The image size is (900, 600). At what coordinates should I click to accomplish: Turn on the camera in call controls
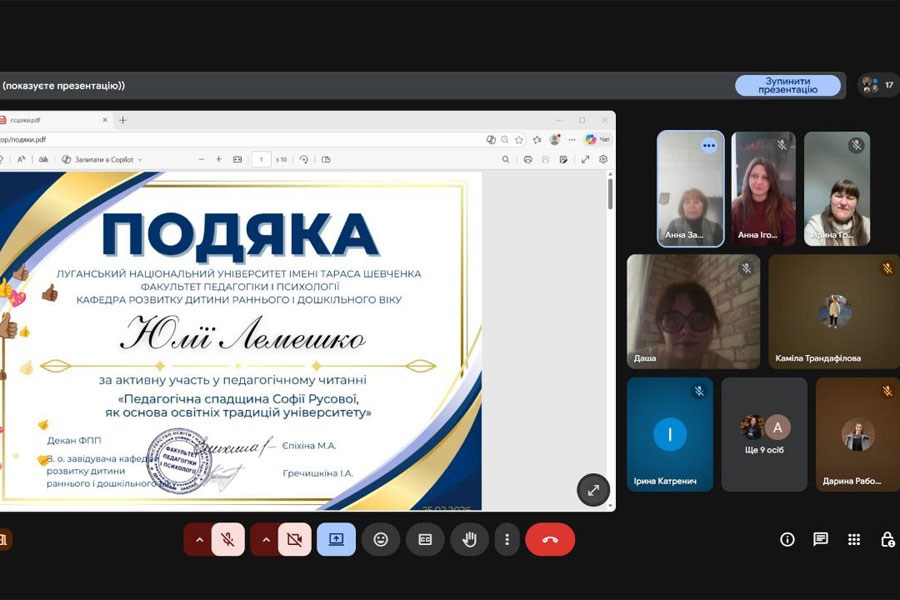coord(294,540)
